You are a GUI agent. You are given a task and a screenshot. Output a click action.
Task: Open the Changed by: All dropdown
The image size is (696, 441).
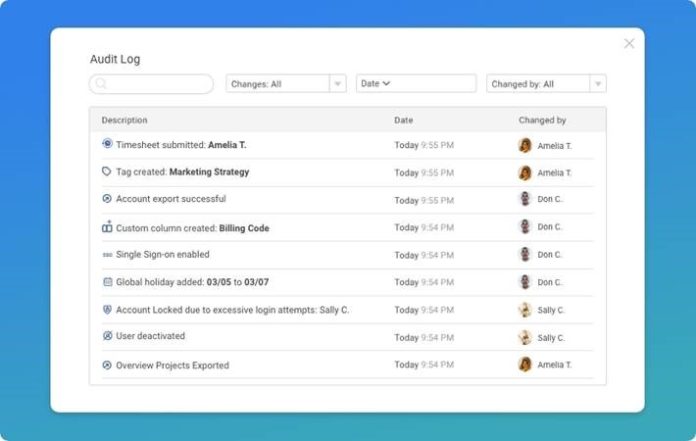pos(546,83)
